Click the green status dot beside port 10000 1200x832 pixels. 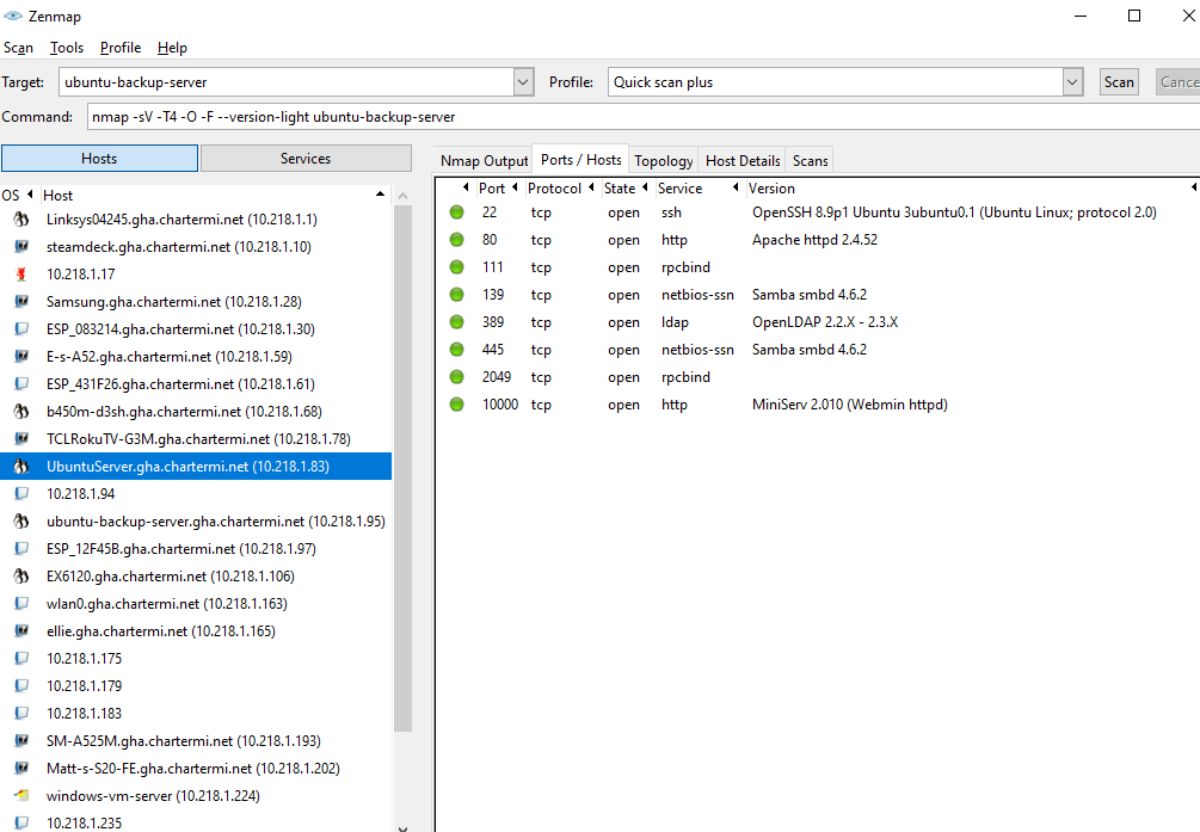point(456,404)
